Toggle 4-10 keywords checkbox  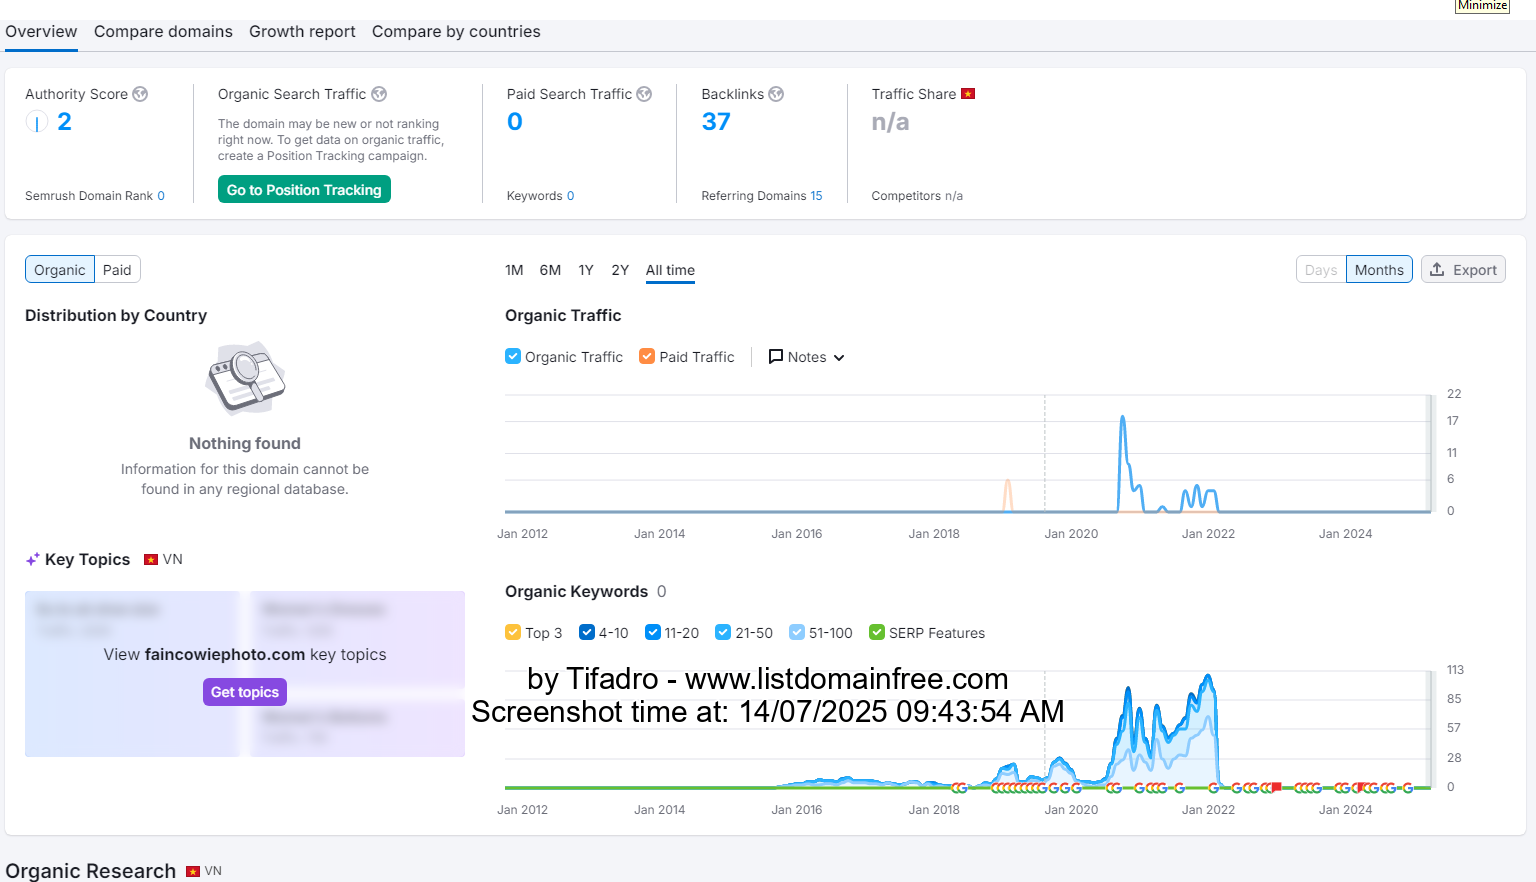click(587, 632)
